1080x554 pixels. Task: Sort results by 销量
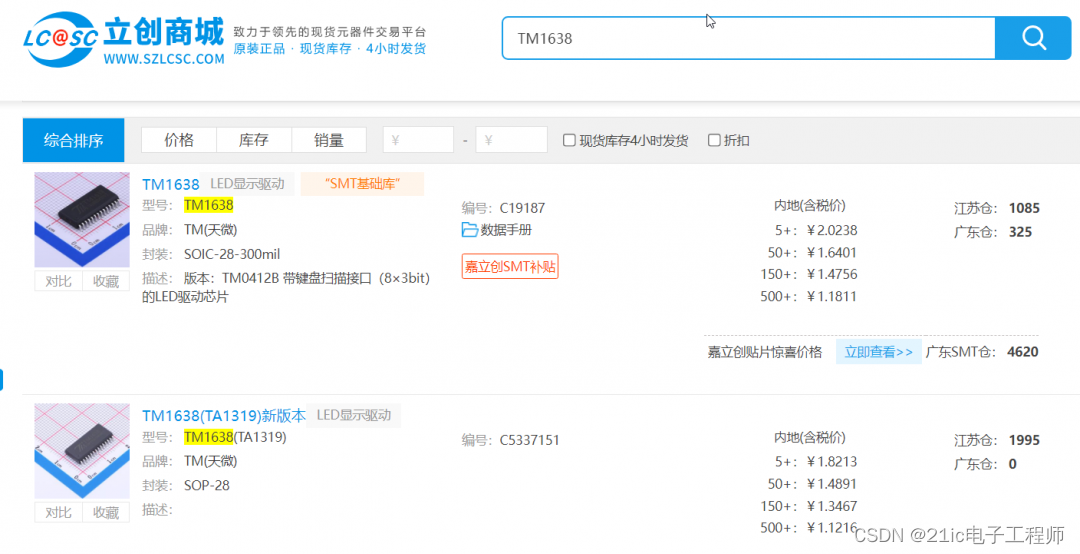pyautogui.click(x=329, y=141)
